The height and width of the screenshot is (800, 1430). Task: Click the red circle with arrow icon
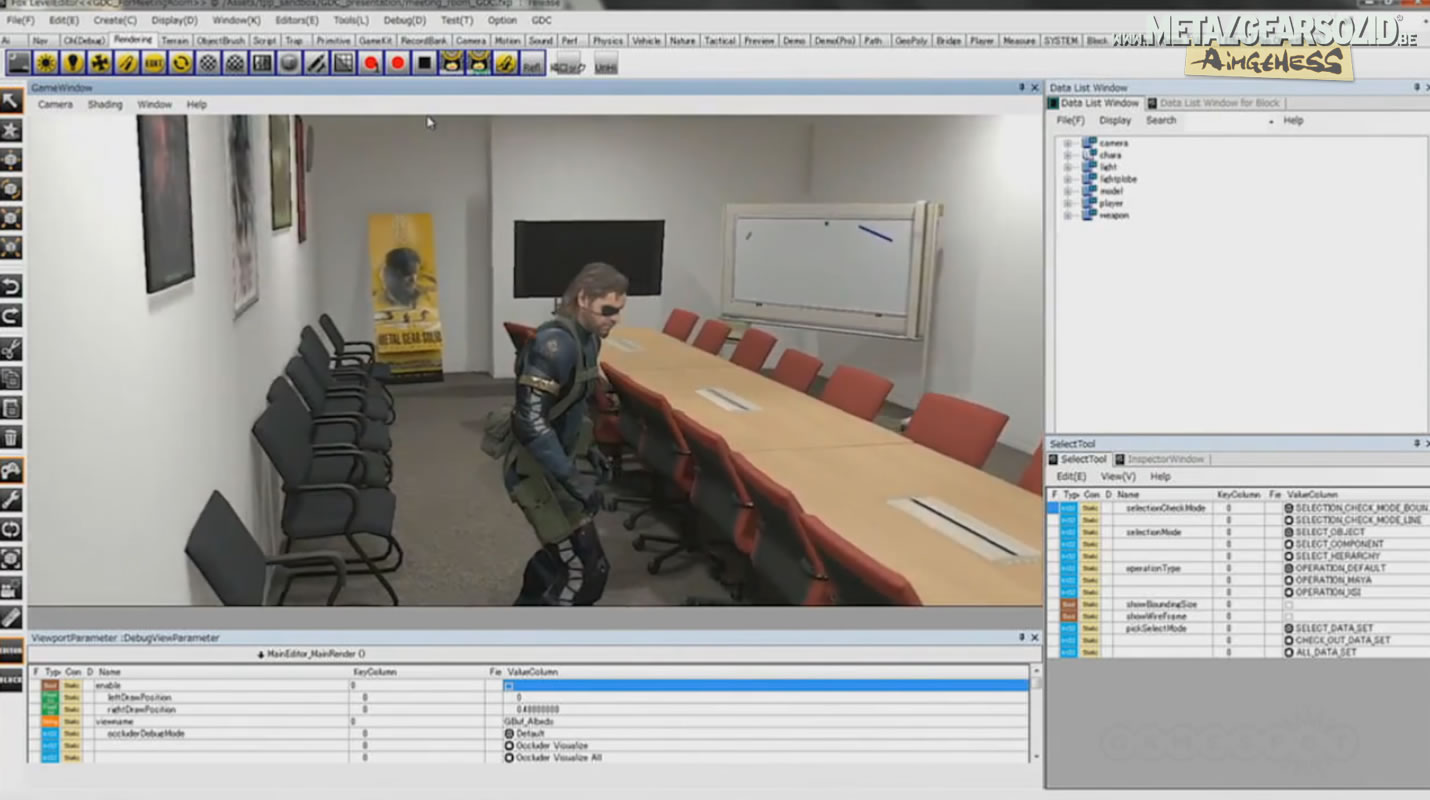coord(371,63)
